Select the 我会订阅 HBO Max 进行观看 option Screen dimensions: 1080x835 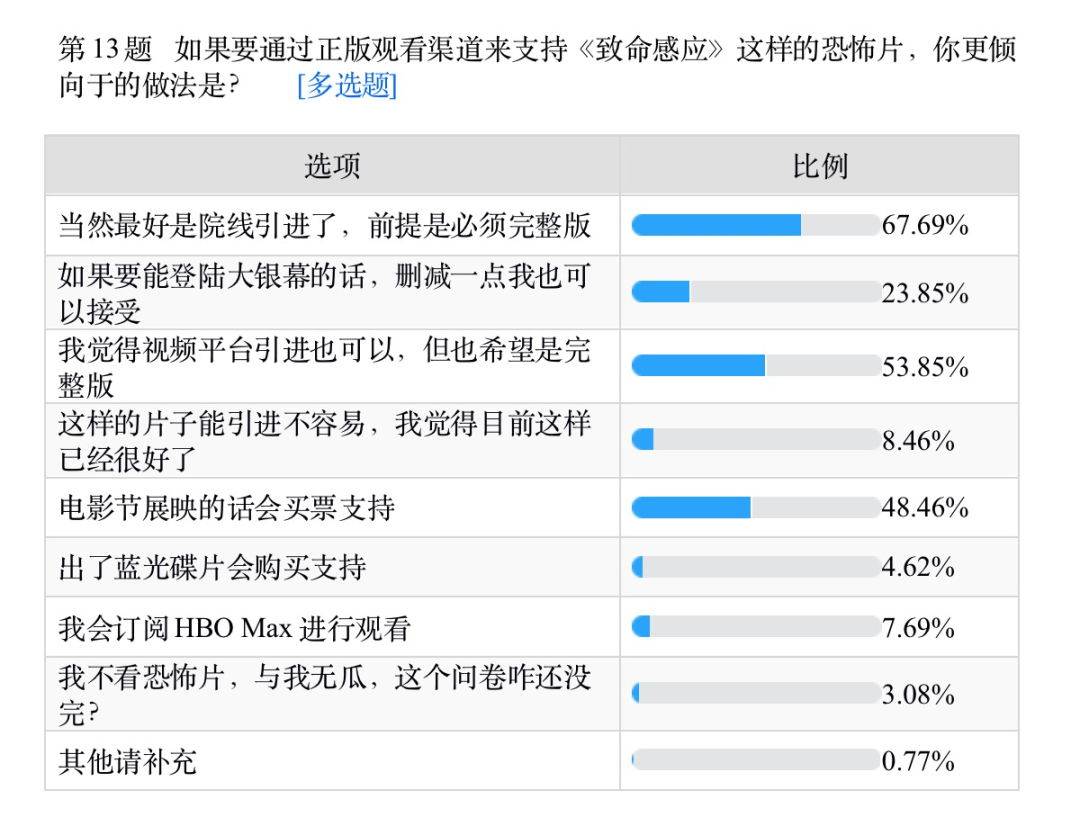(235, 629)
